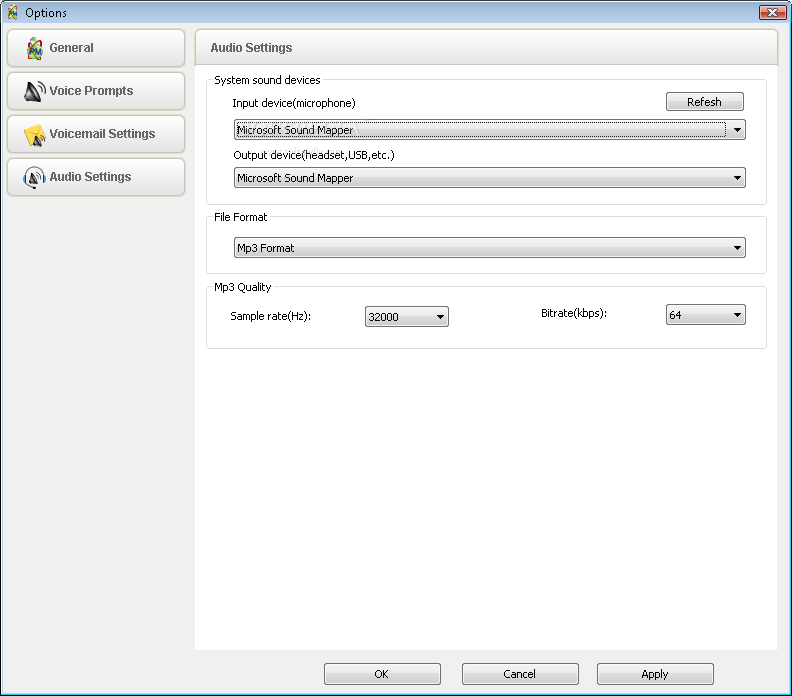Click the 'Sample rate(Hz):' label

[x=271, y=316]
